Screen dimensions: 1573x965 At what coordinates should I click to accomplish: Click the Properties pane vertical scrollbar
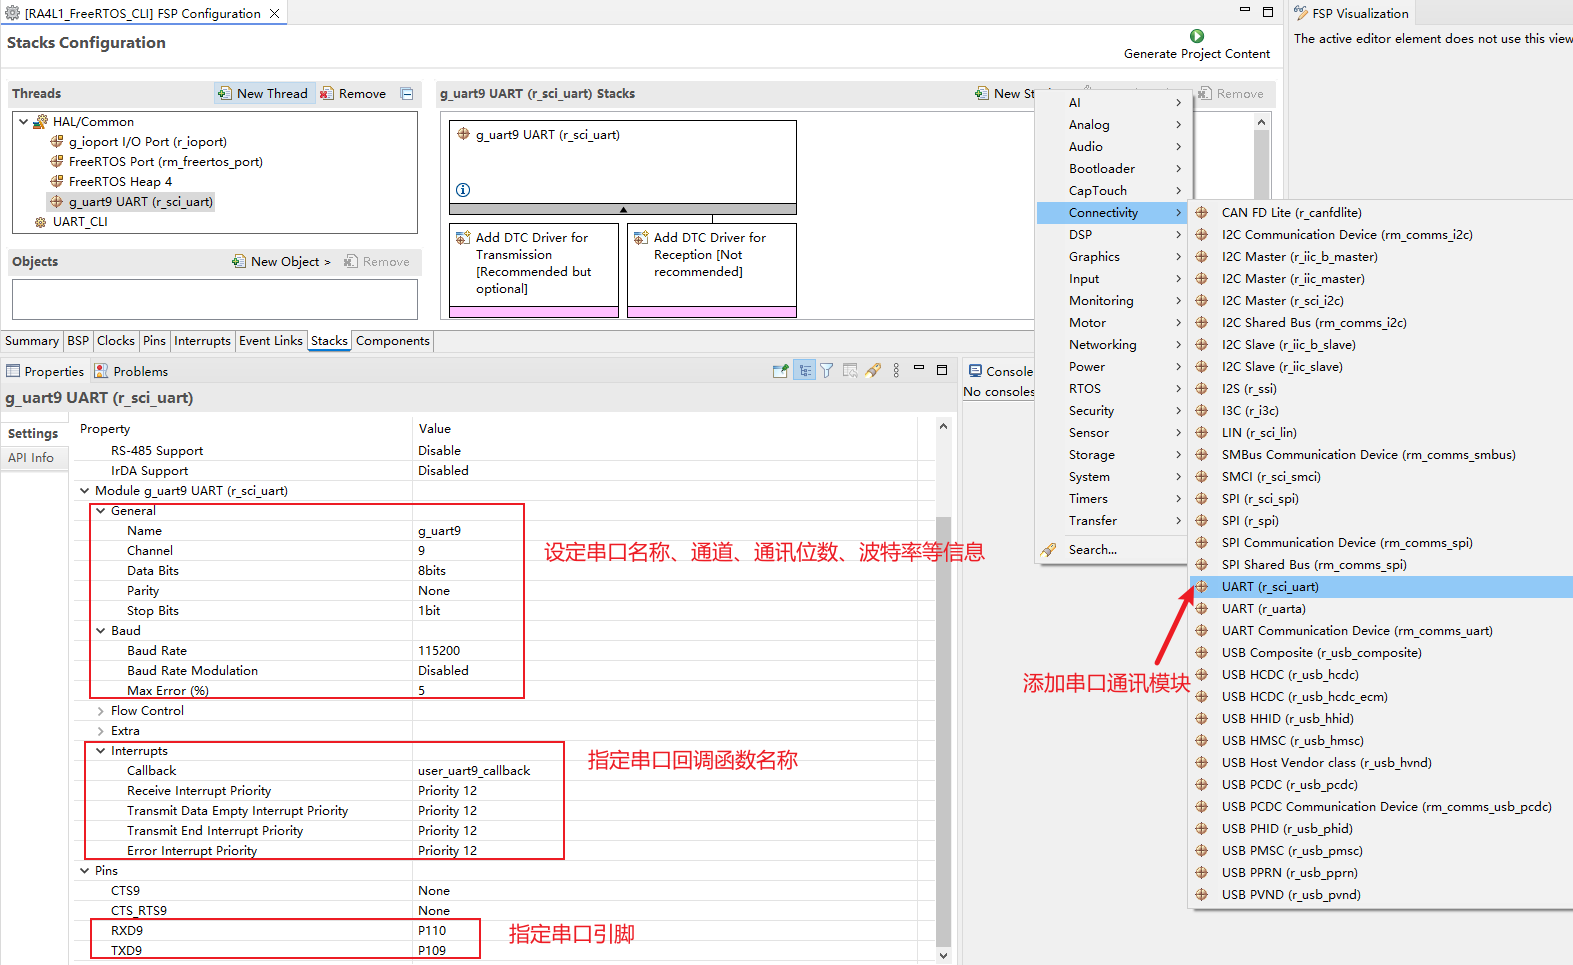pyautogui.click(x=943, y=731)
